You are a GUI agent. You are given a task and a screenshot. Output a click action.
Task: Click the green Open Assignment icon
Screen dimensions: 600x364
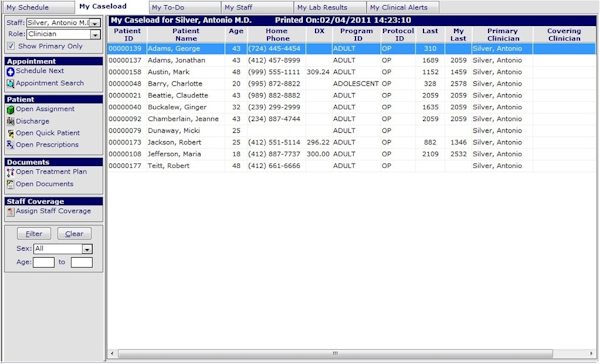(10, 110)
